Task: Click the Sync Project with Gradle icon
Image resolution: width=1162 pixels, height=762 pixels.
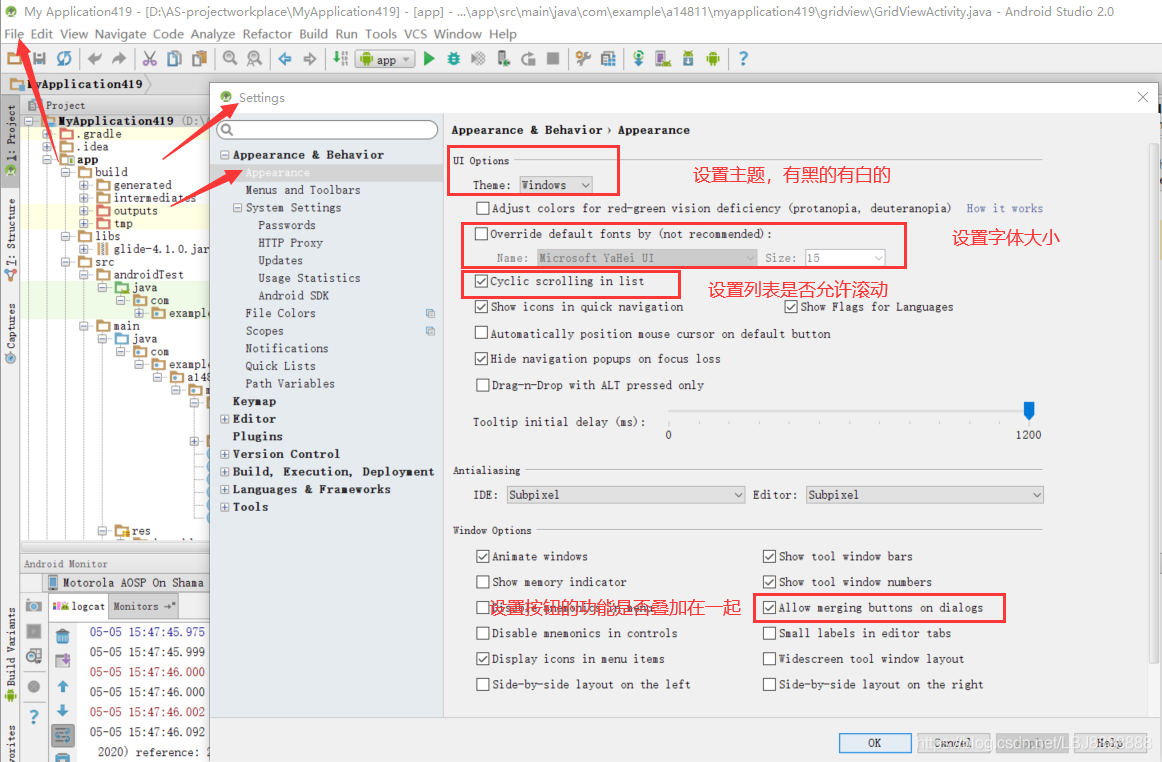Action: click(638, 59)
